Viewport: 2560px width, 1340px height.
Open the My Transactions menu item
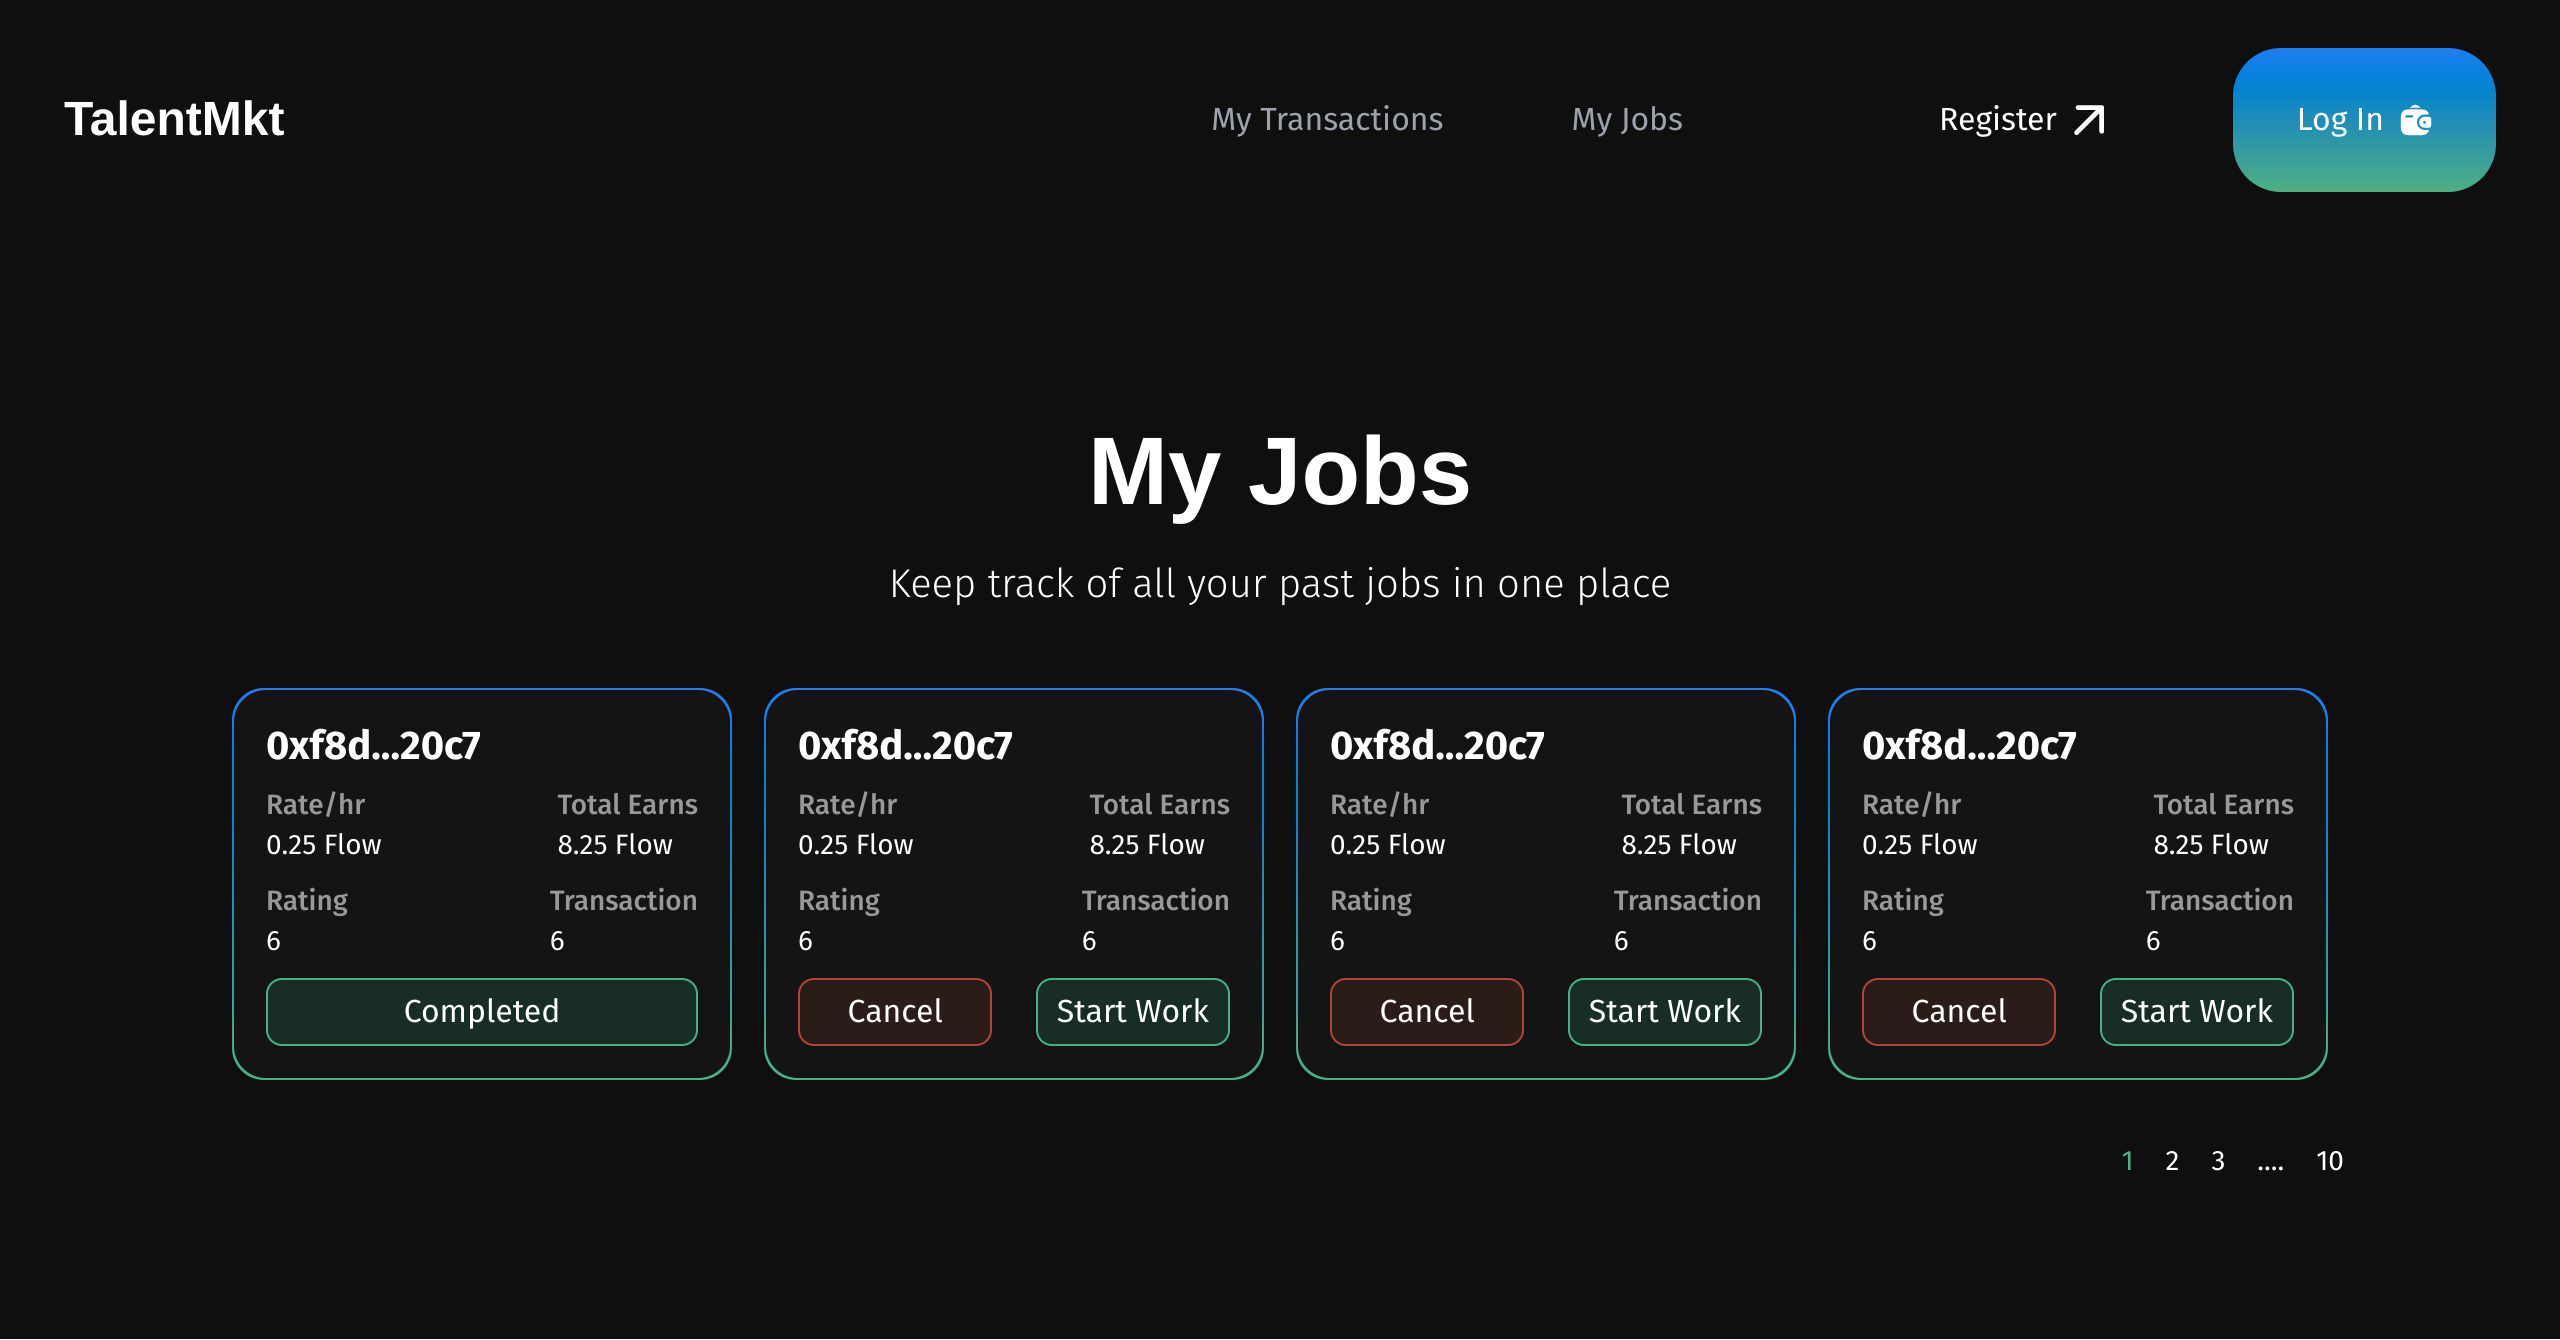click(x=1327, y=119)
